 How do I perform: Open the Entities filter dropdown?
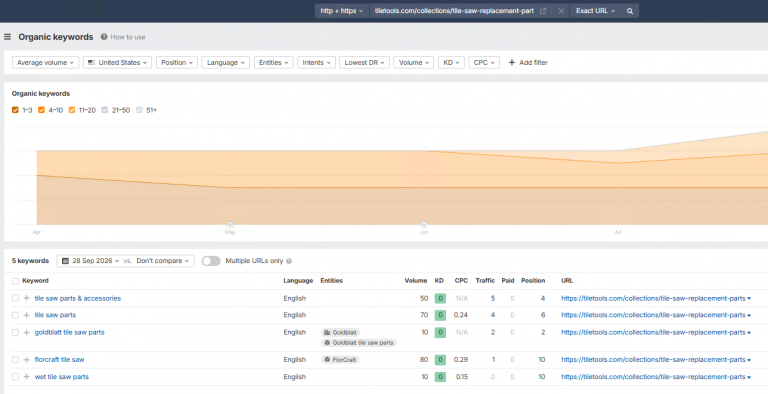[x=273, y=63]
